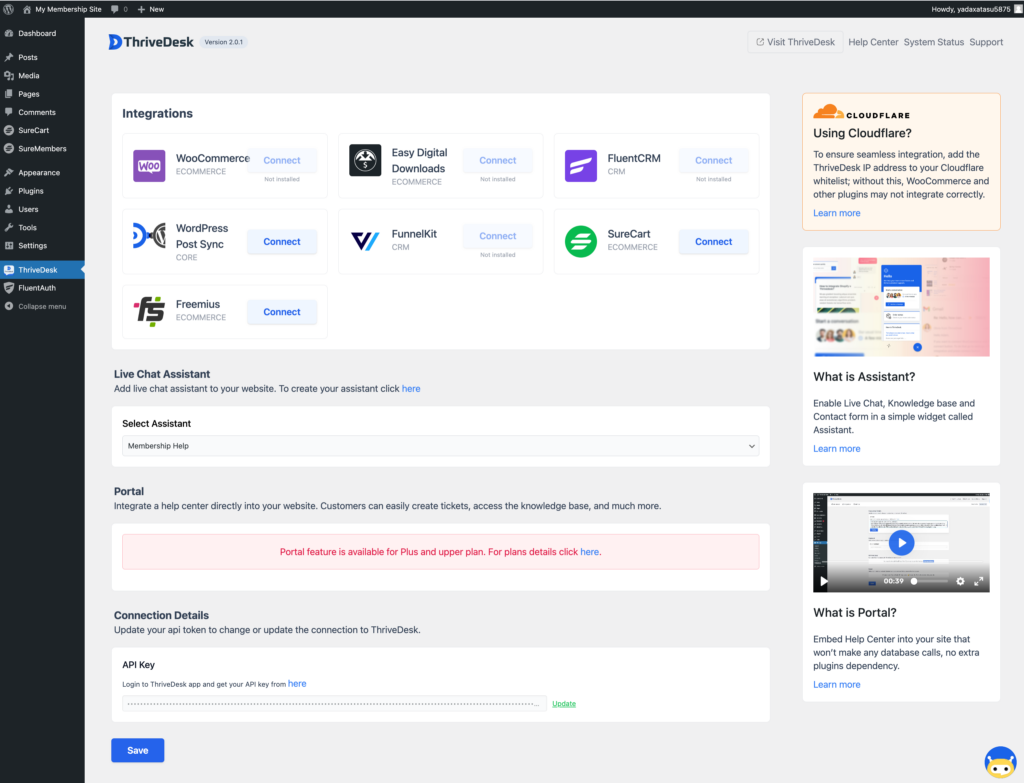The width and height of the screenshot is (1024, 783).
Task: Click the Update link next to API Key
Action: [563, 703]
